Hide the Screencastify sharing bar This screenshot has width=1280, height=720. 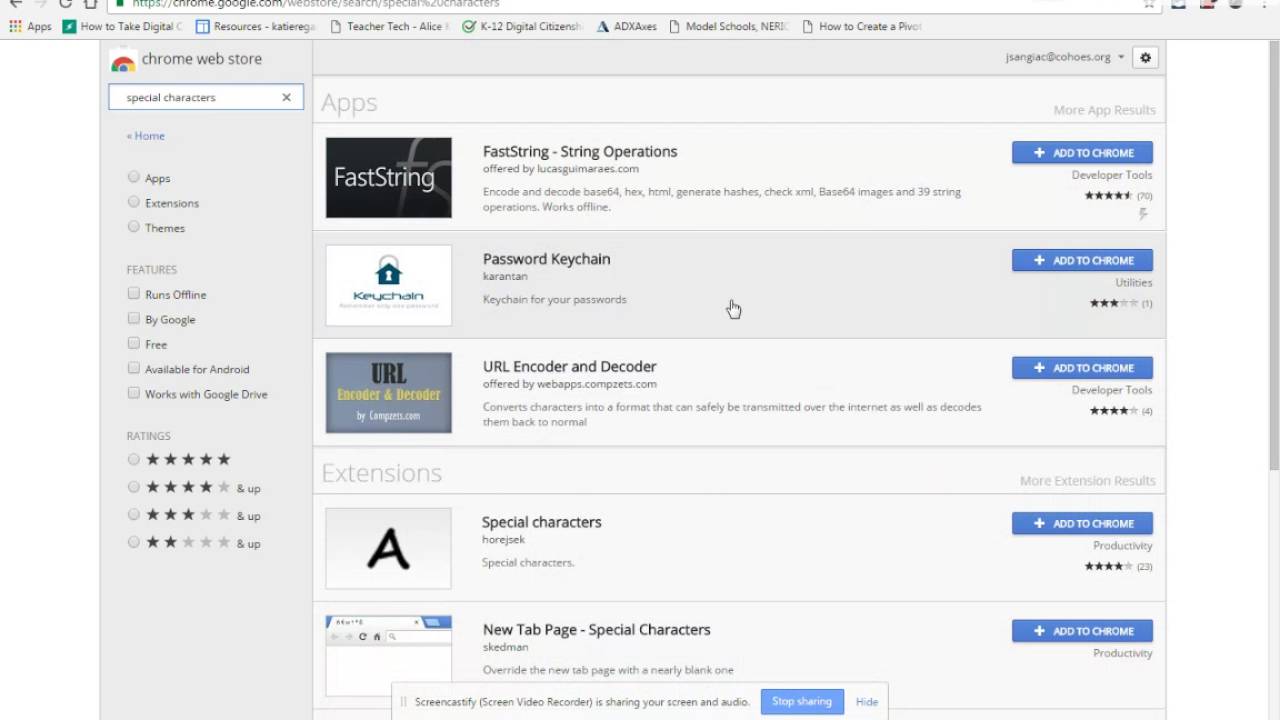point(867,702)
